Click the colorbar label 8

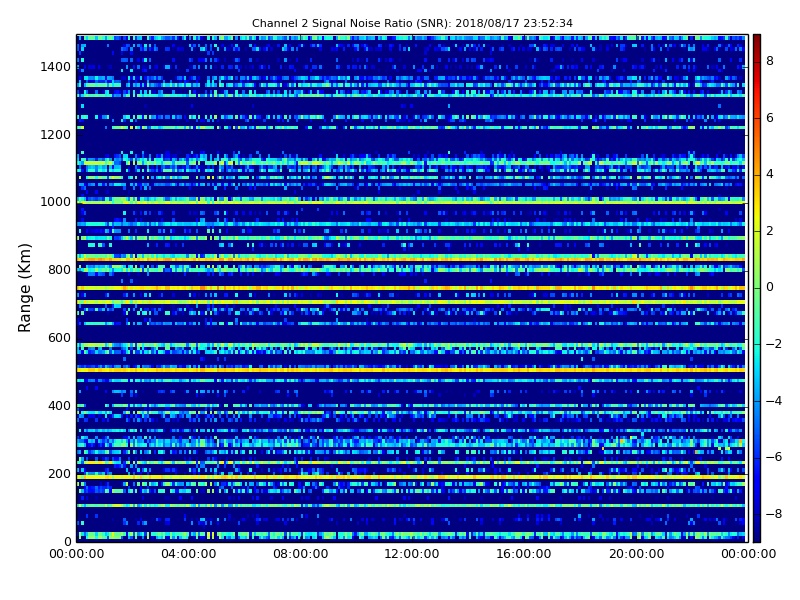pyautogui.click(x=770, y=61)
